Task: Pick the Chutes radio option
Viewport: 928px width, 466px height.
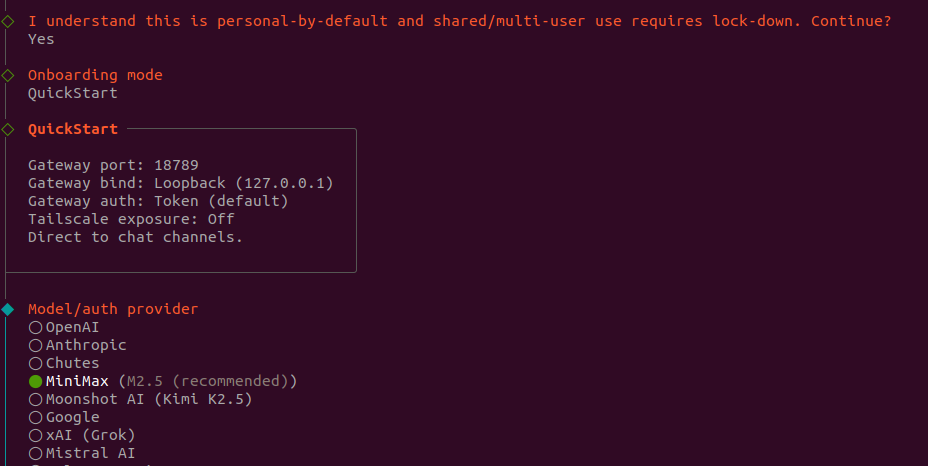Action: point(36,363)
